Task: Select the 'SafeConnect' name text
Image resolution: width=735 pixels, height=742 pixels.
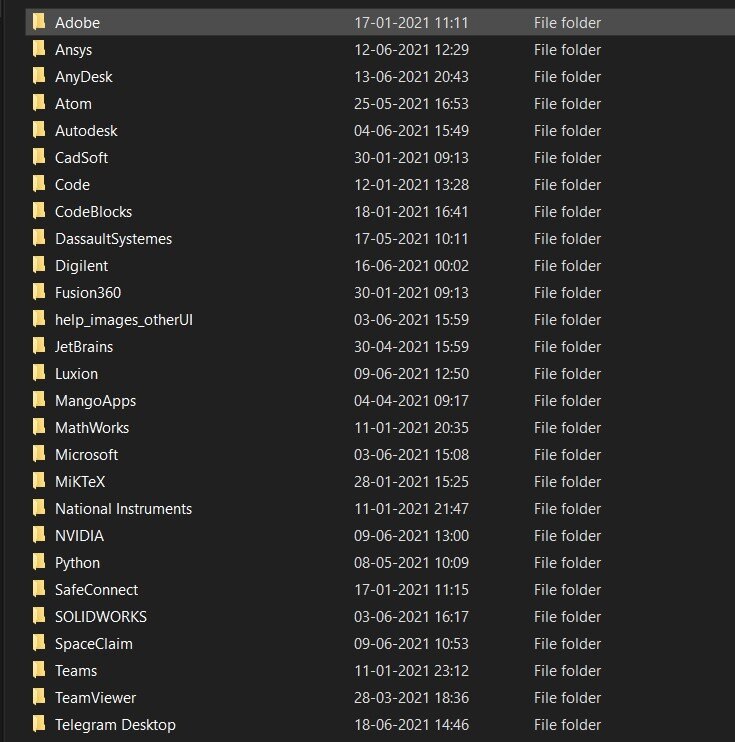Action: tap(97, 590)
